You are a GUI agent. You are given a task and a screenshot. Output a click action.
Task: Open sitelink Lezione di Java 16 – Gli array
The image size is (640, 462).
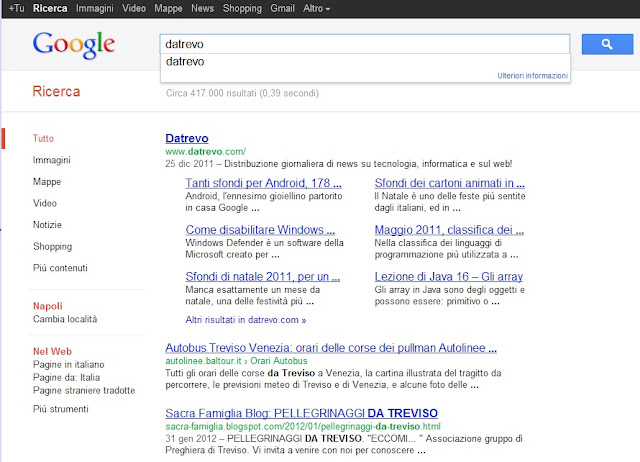click(449, 277)
